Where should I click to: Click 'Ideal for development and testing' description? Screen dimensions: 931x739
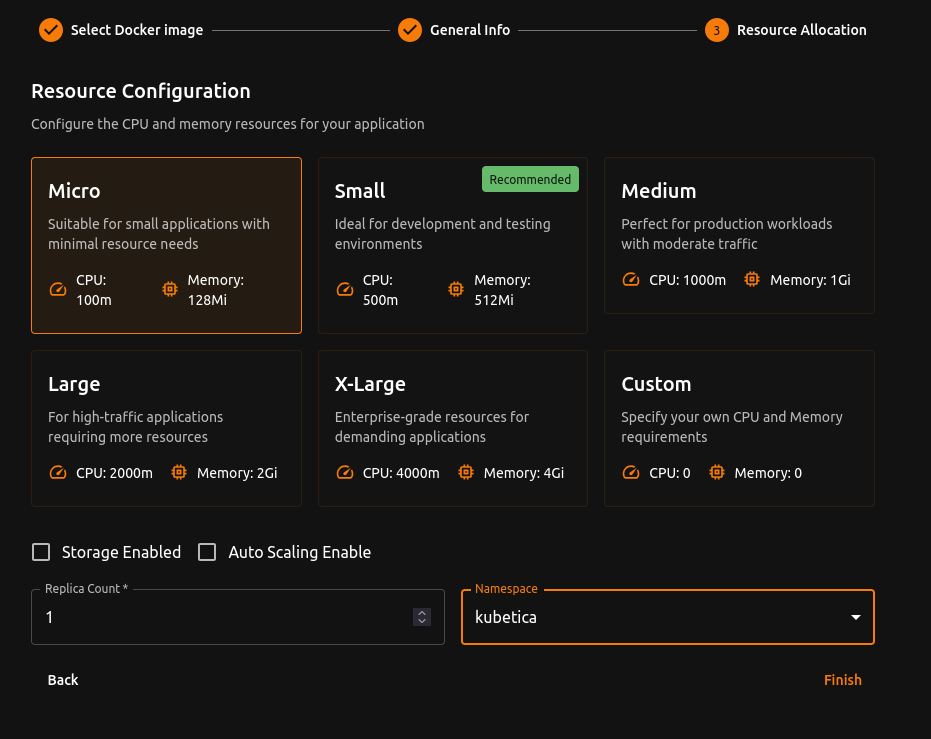tap(442, 234)
